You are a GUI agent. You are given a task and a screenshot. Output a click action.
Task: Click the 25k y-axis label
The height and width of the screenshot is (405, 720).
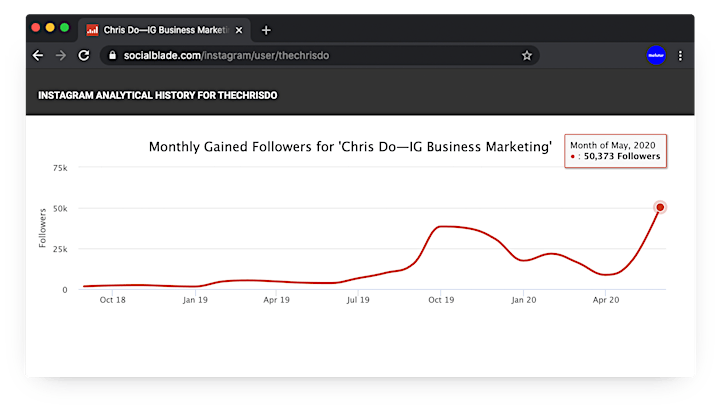(60, 249)
